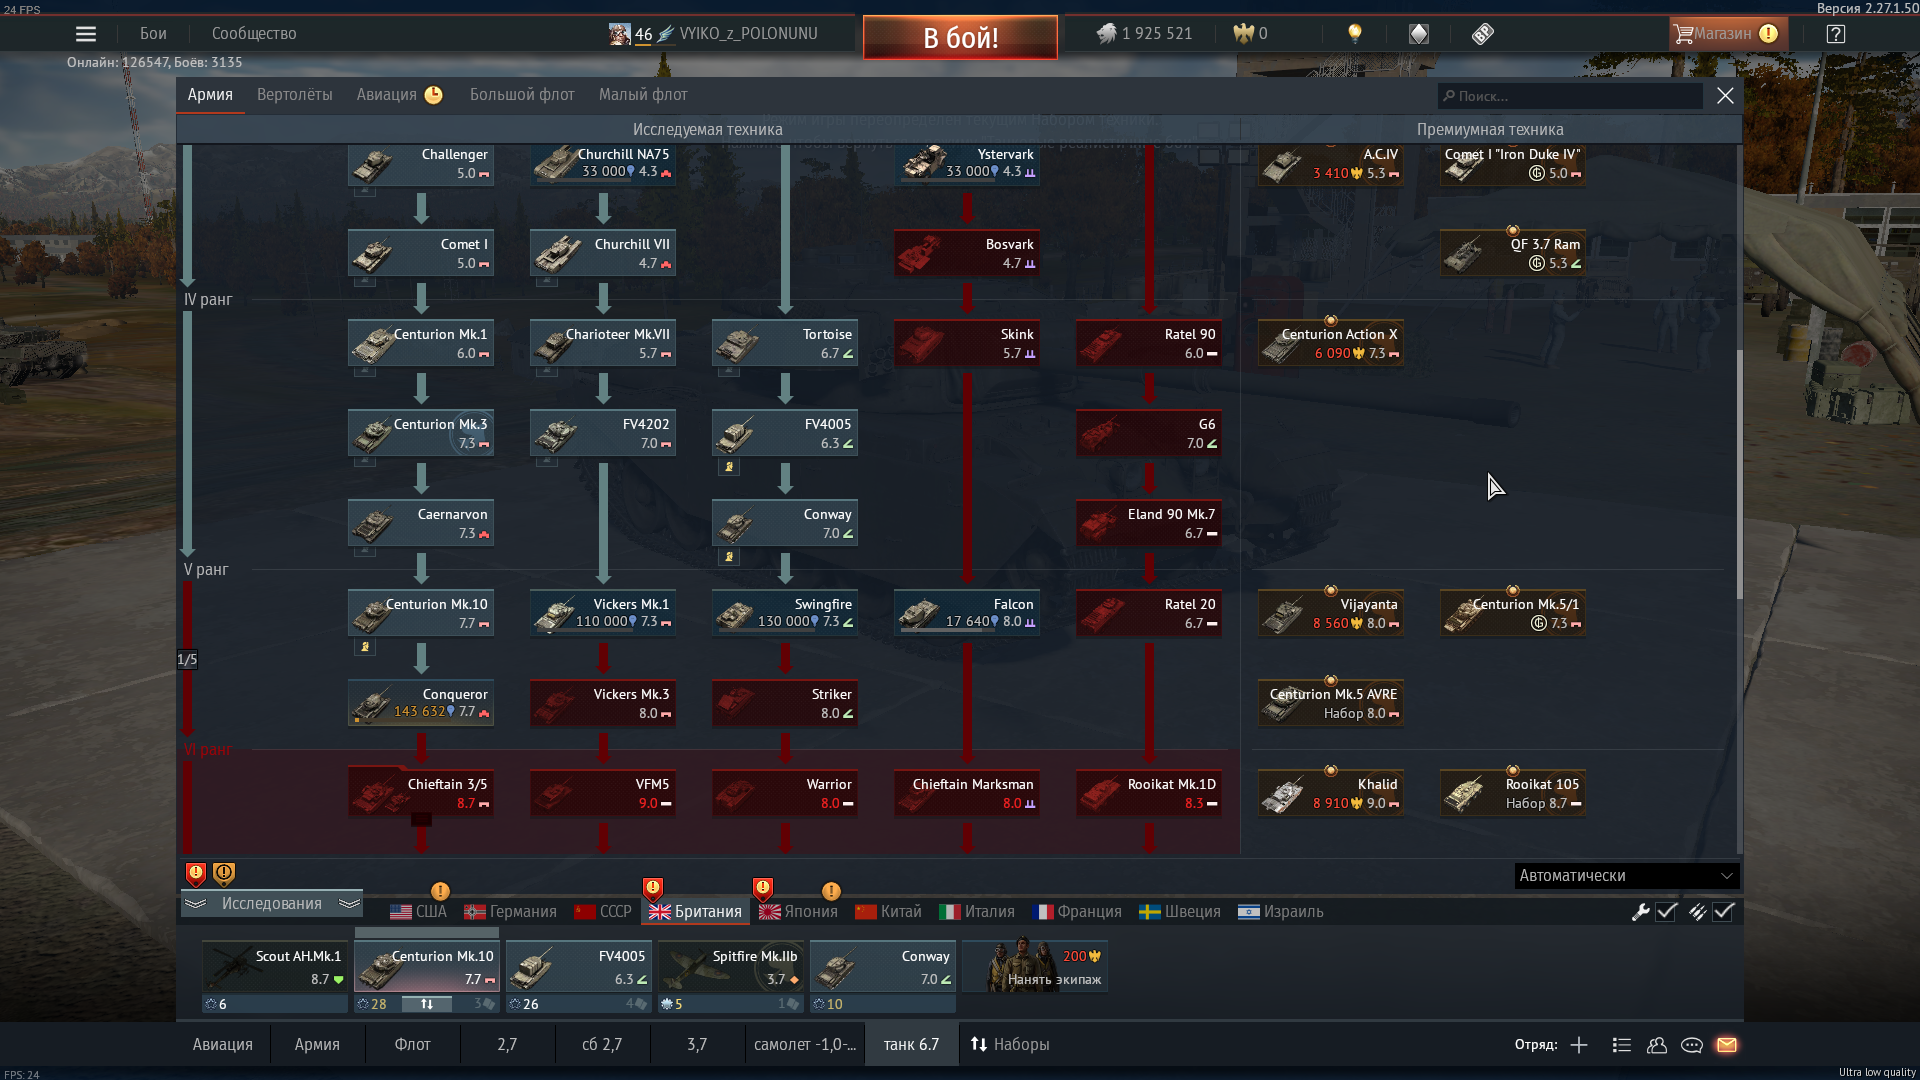Click the lightbulb hint icon
Image resolution: width=1920 pixels, height=1080 pixels.
coord(1355,34)
